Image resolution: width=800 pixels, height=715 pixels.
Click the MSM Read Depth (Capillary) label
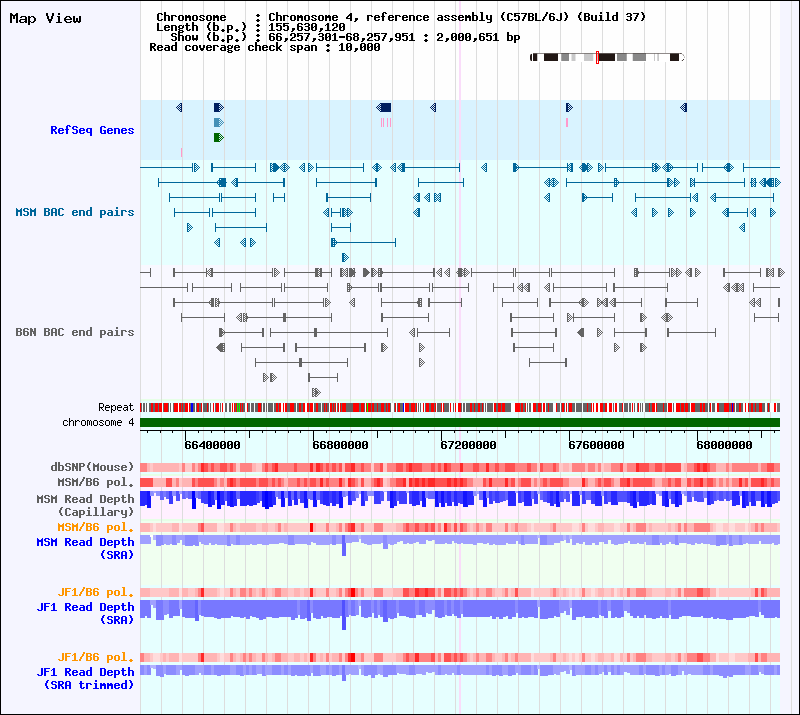pyautogui.click(x=85, y=505)
